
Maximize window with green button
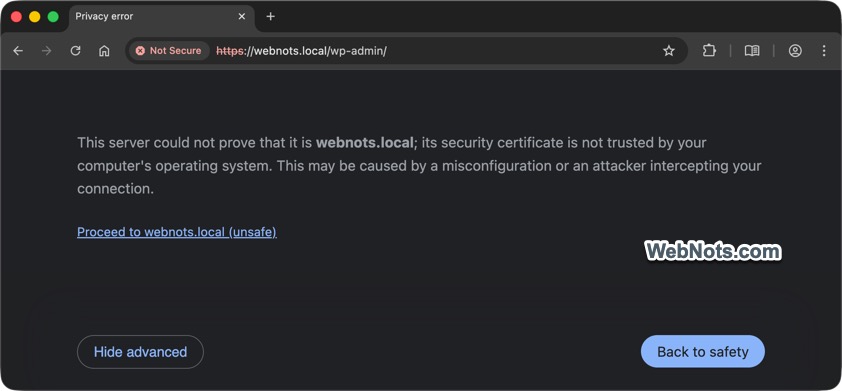[x=53, y=17]
